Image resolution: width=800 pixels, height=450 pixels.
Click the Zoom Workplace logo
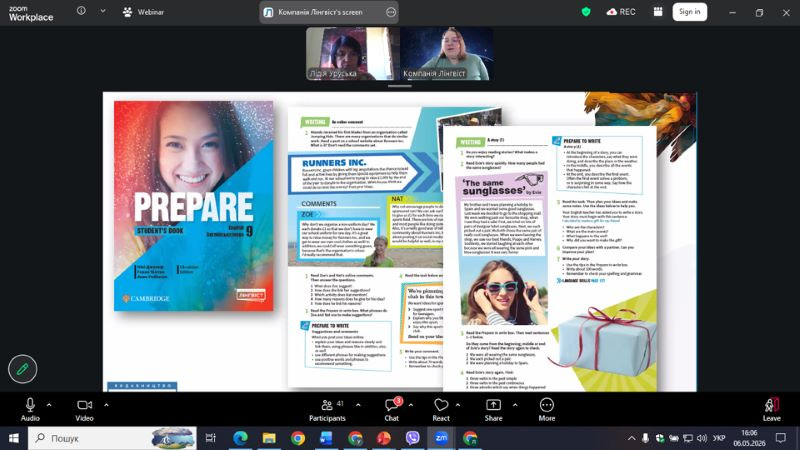[31, 13]
